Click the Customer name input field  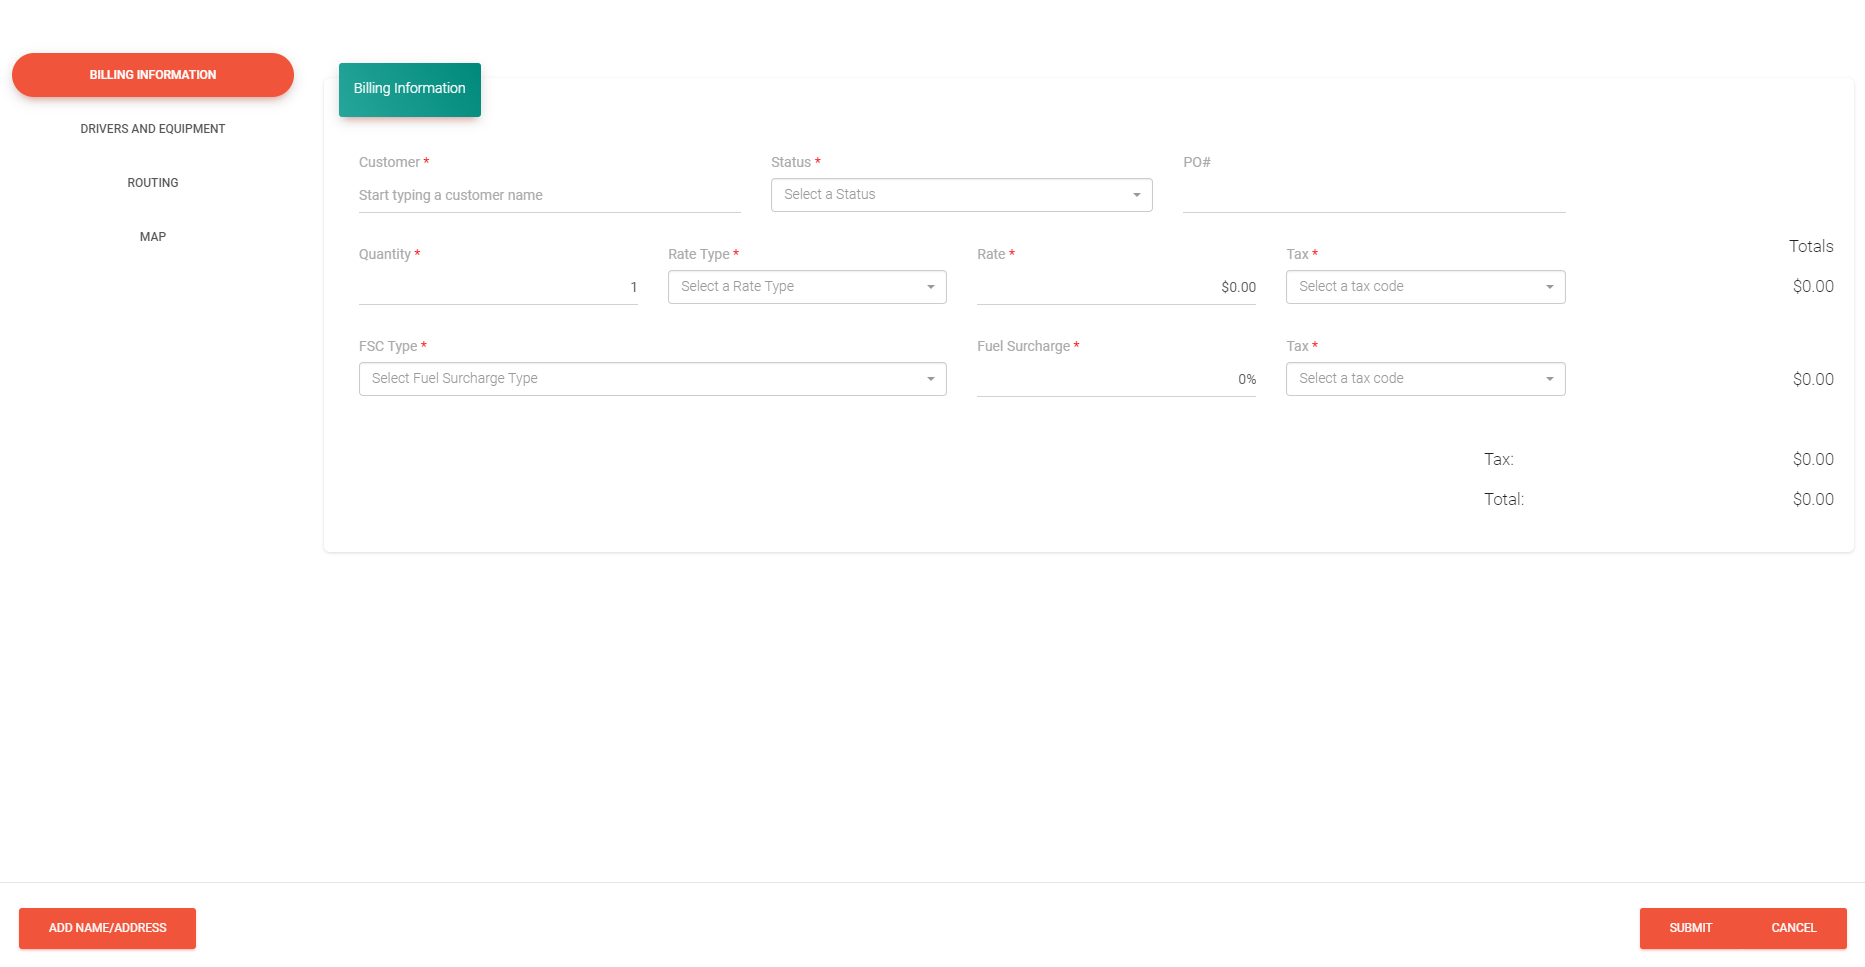click(x=548, y=195)
